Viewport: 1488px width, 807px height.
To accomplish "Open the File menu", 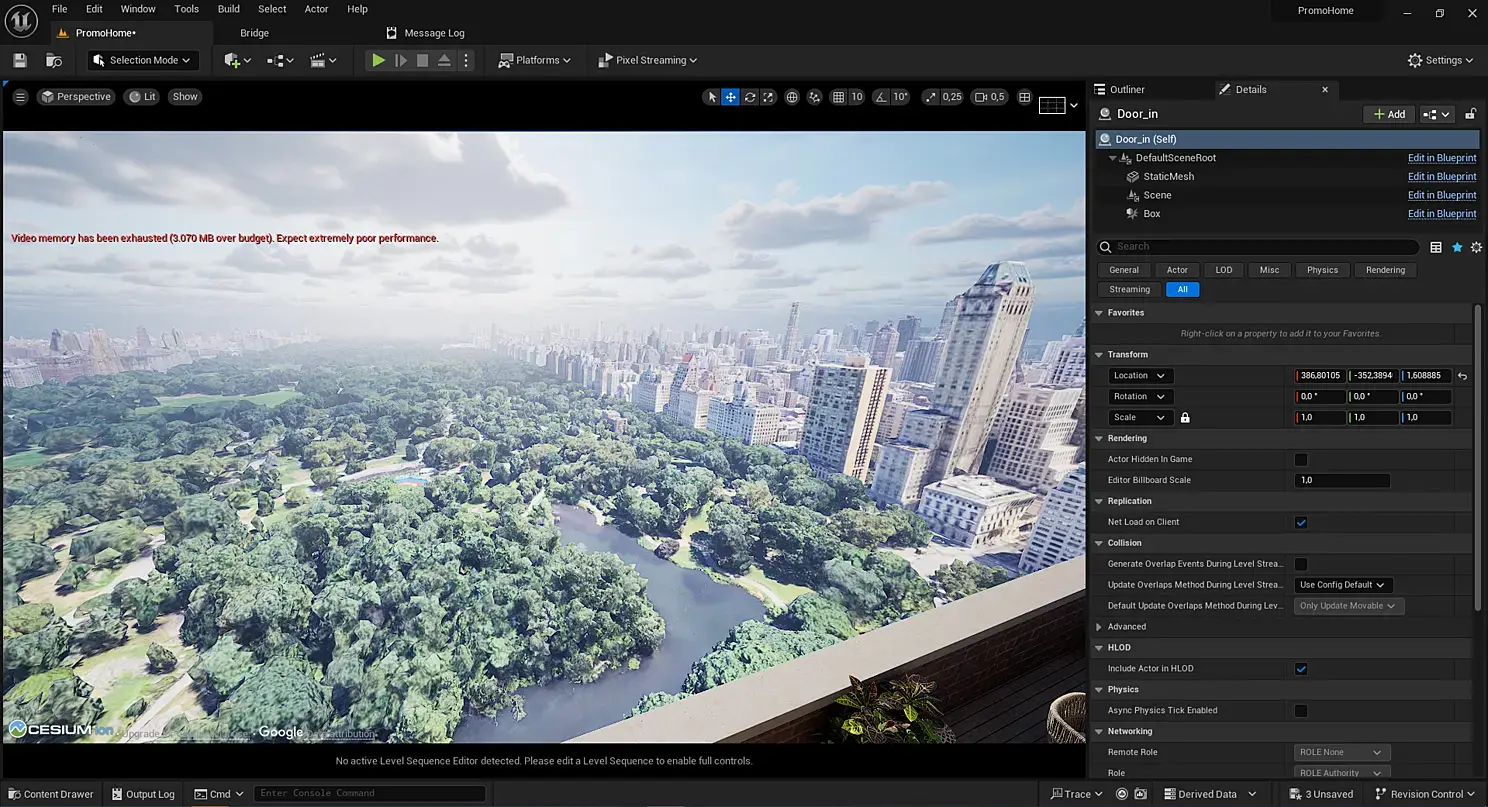I will (x=60, y=9).
